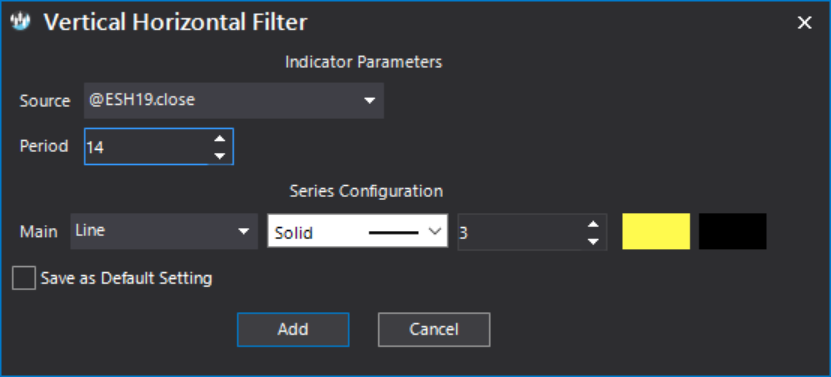Pick the yellow series color swatch
This screenshot has height=377, width=831.
656,231
